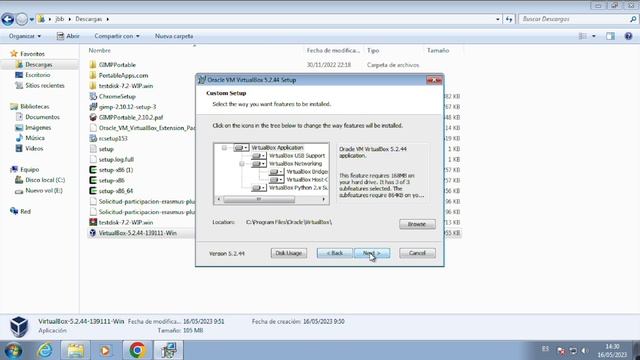This screenshot has height=360, width=640.
Task: Open VirtualBox Networking feature dropdown
Action: [x=258, y=164]
